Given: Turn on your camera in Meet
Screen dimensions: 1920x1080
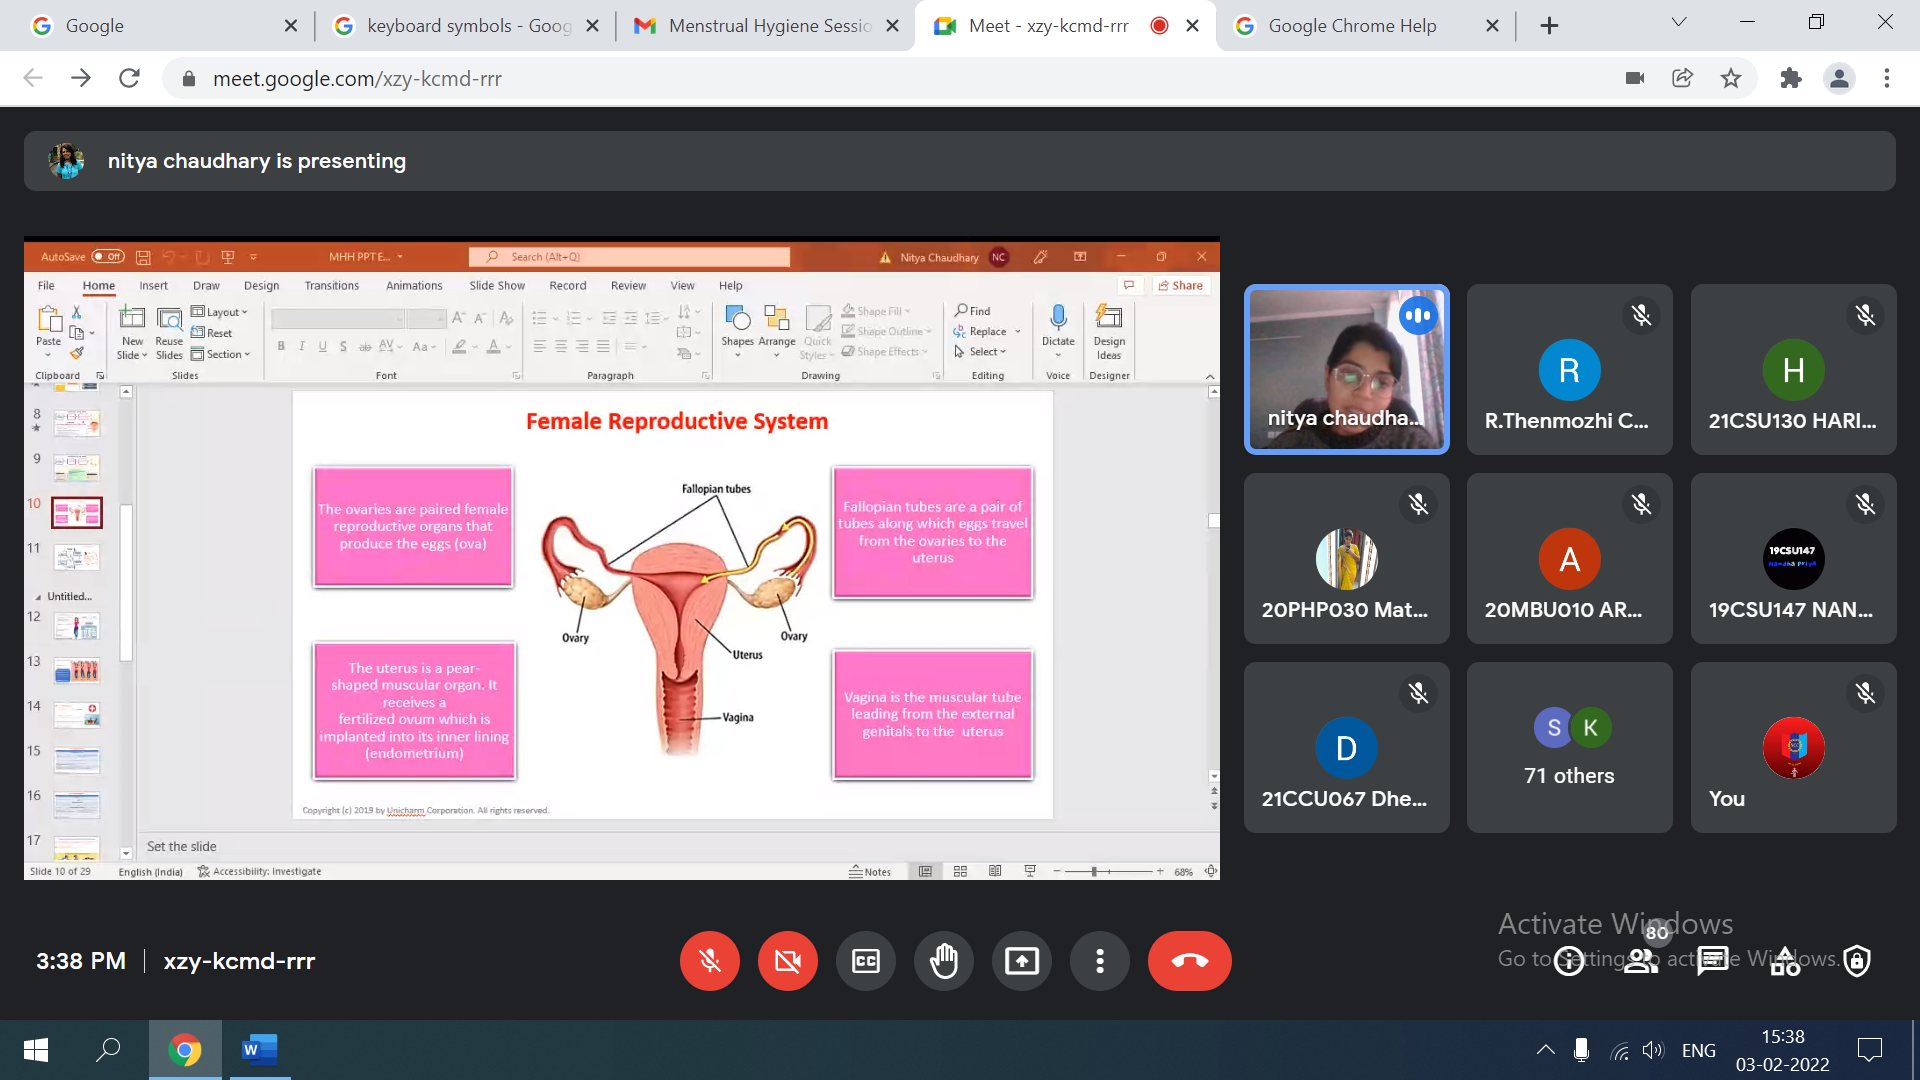Looking at the screenshot, I should [788, 961].
